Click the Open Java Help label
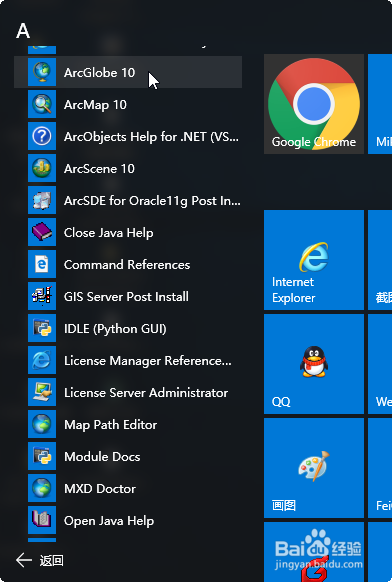 click(109, 521)
